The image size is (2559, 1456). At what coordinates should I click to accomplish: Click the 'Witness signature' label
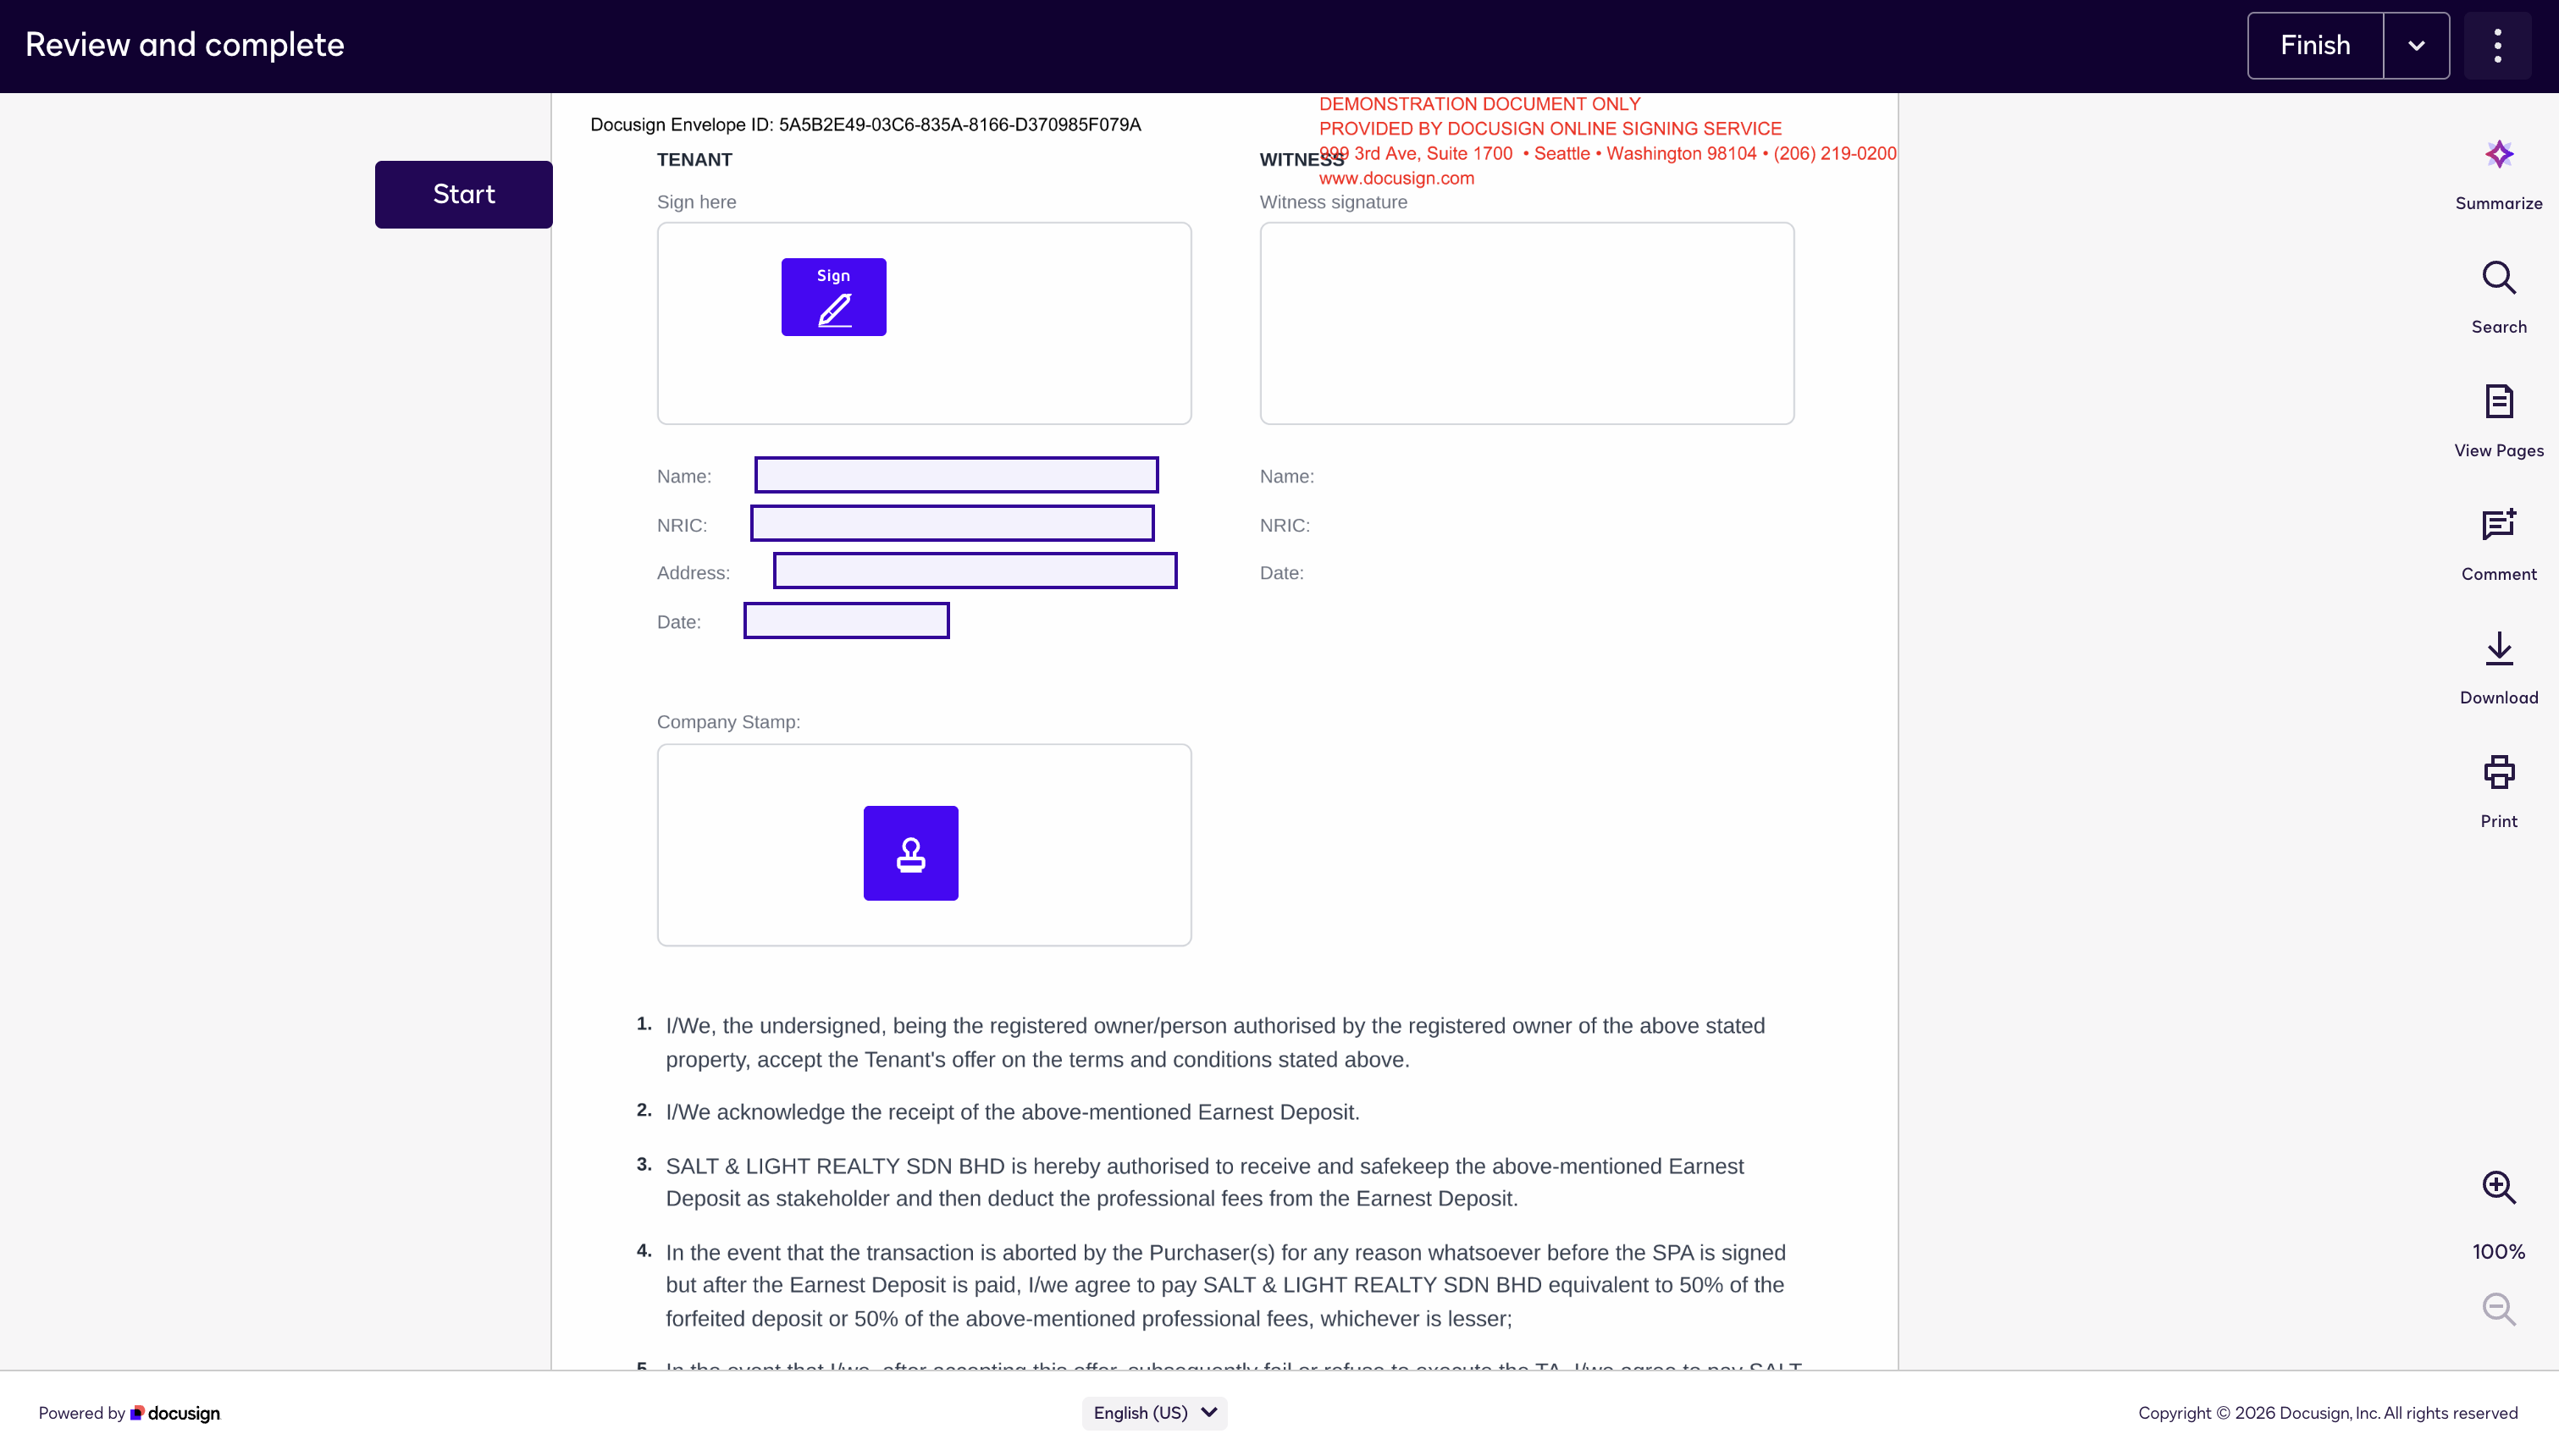point(1333,202)
